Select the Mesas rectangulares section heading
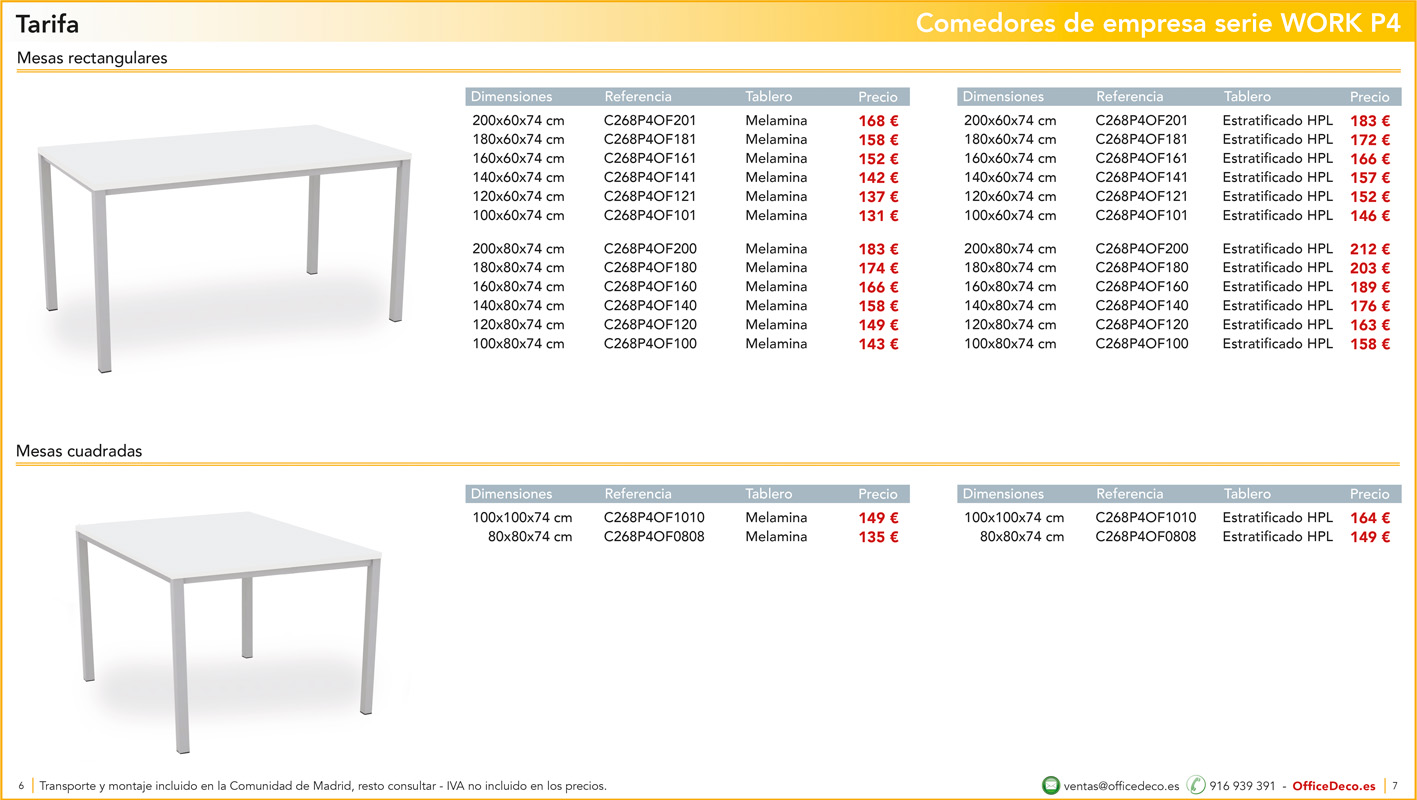Screen dimensions: 1417x800 tap(92, 58)
